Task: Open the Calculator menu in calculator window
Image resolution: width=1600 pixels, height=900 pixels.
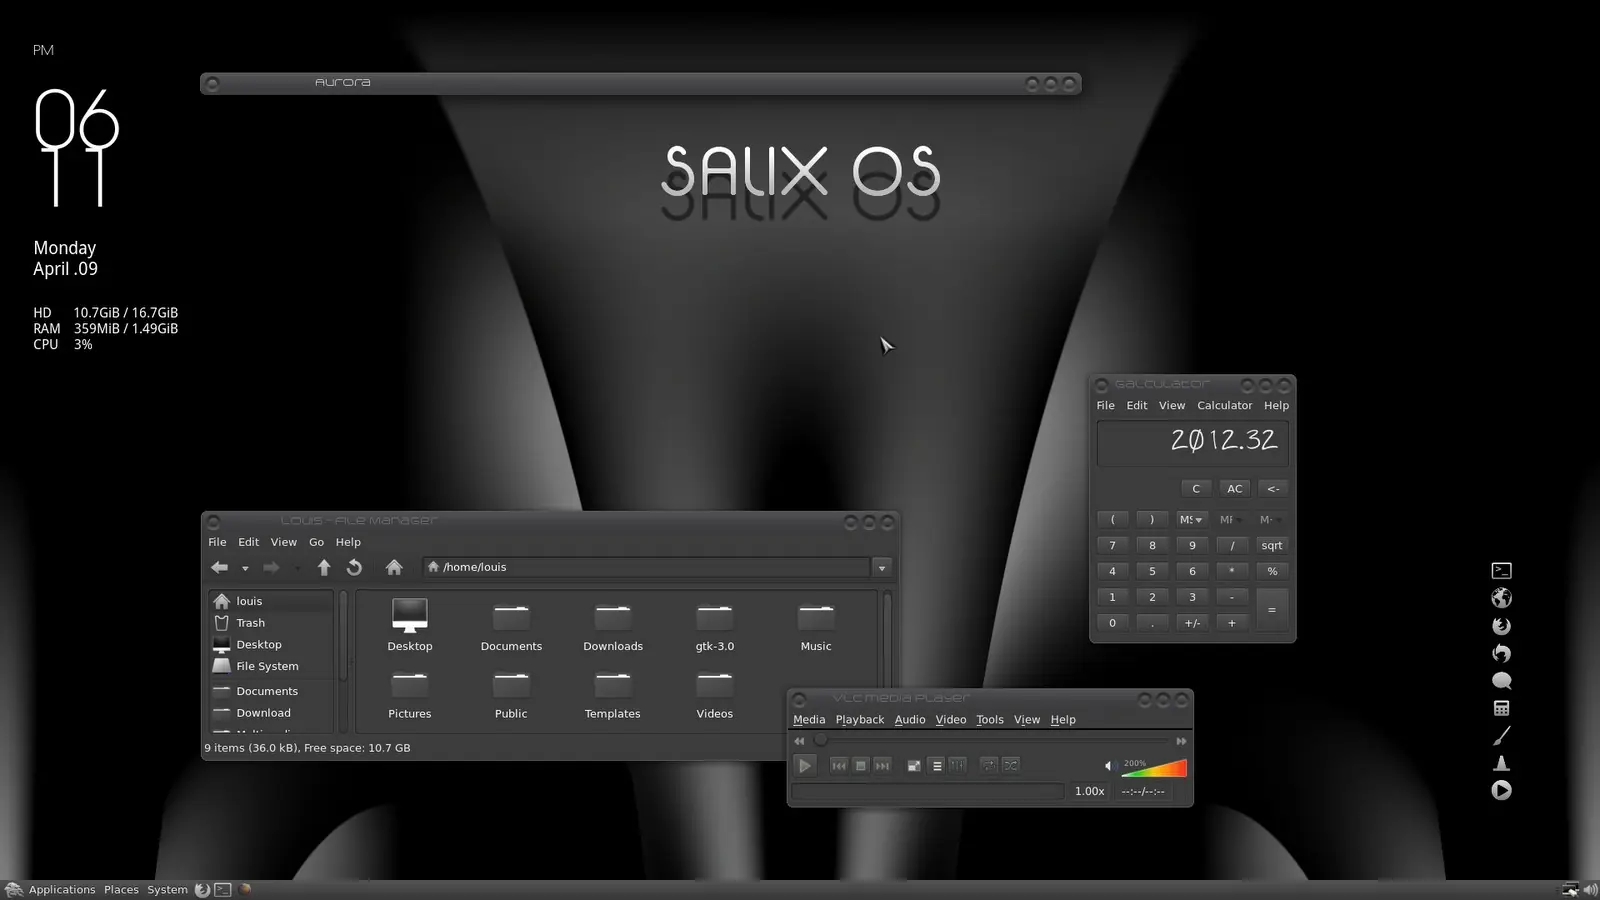Action: pyautogui.click(x=1225, y=406)
